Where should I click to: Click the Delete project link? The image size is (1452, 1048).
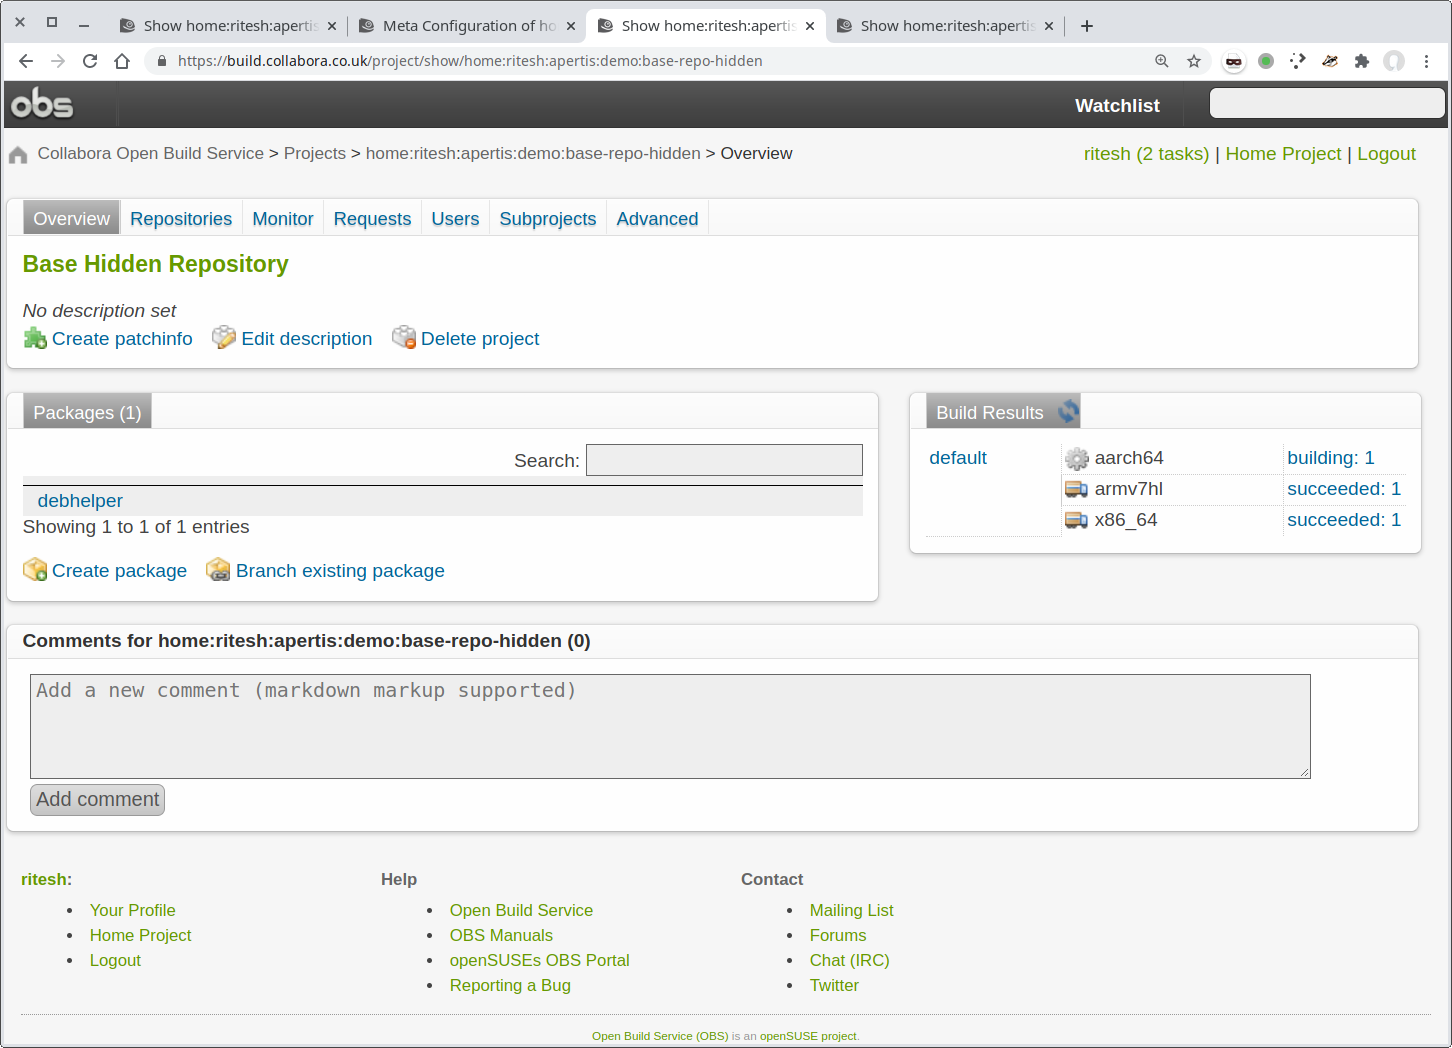pyautogui.click(x=480, y=339)
